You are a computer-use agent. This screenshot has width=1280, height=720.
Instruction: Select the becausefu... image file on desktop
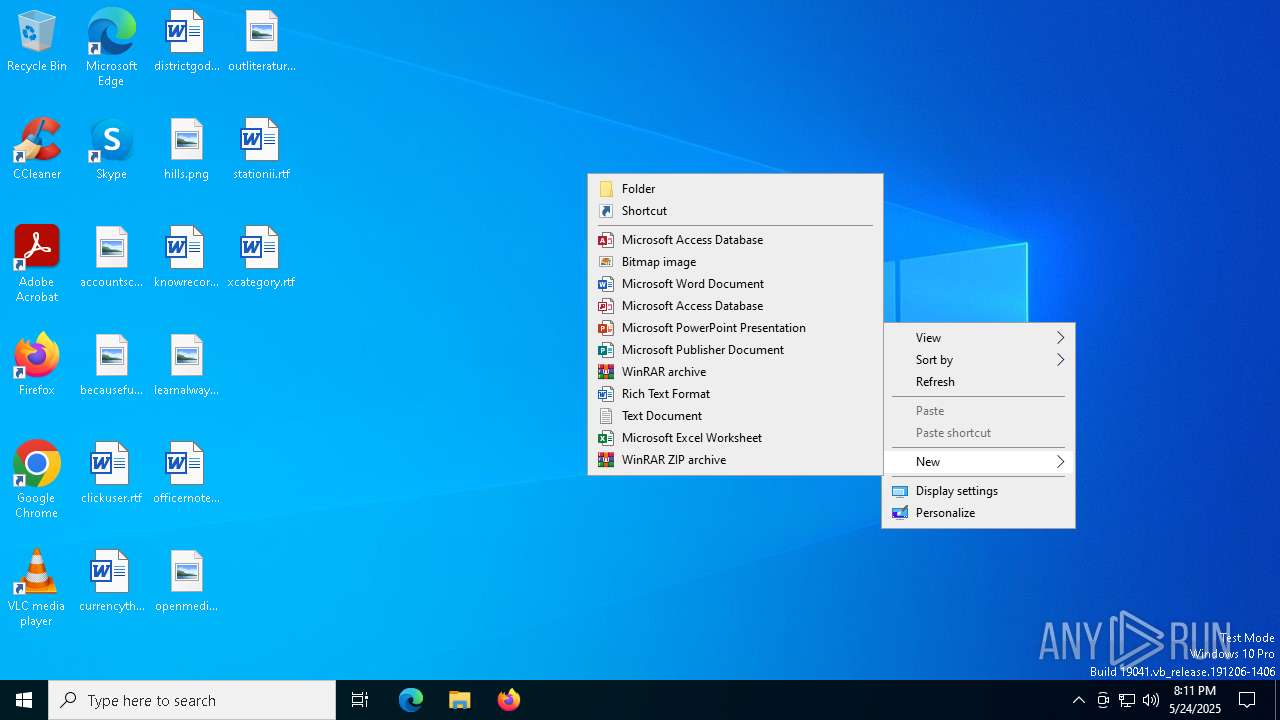111,366
